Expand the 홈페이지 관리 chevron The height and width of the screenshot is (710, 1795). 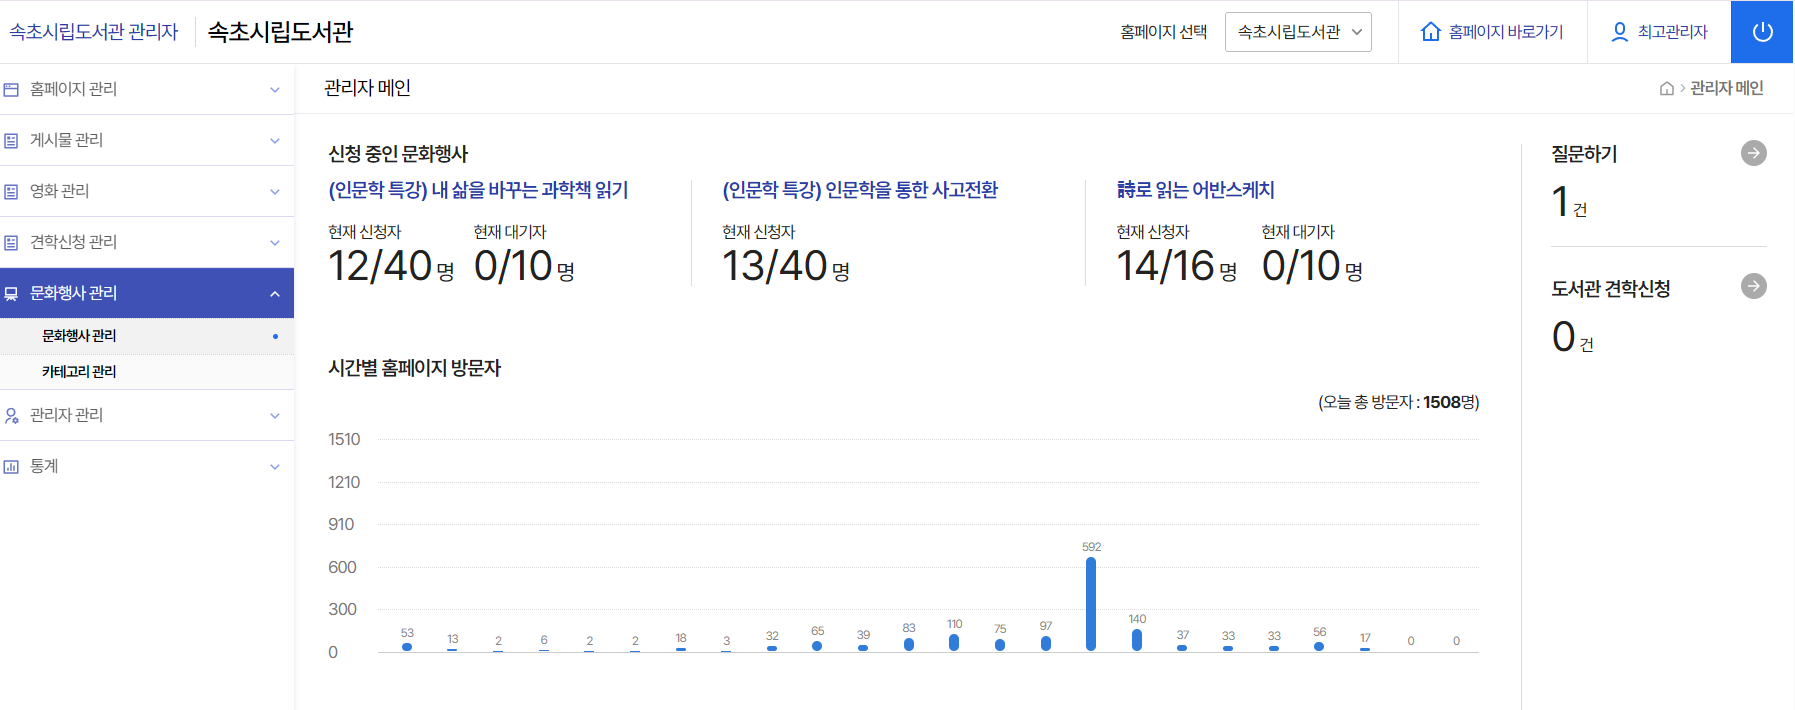274,90
